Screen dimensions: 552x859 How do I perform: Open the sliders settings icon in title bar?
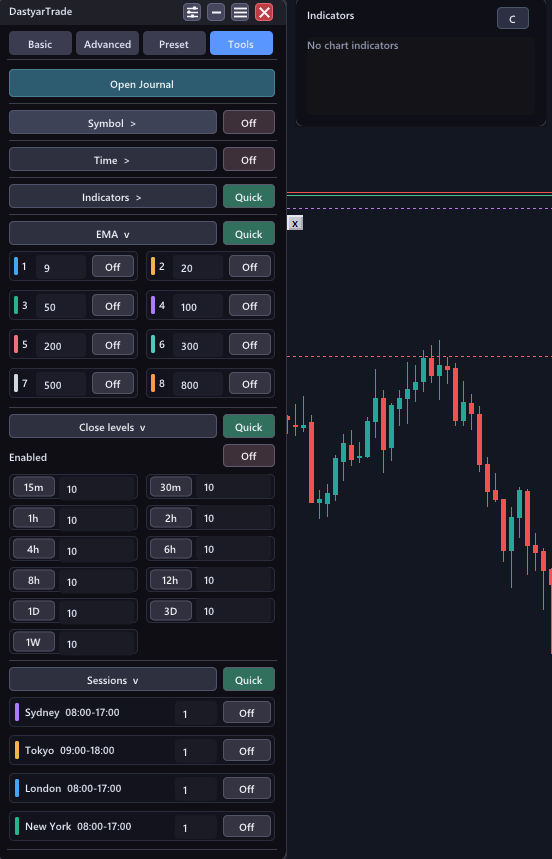(192, 12)
